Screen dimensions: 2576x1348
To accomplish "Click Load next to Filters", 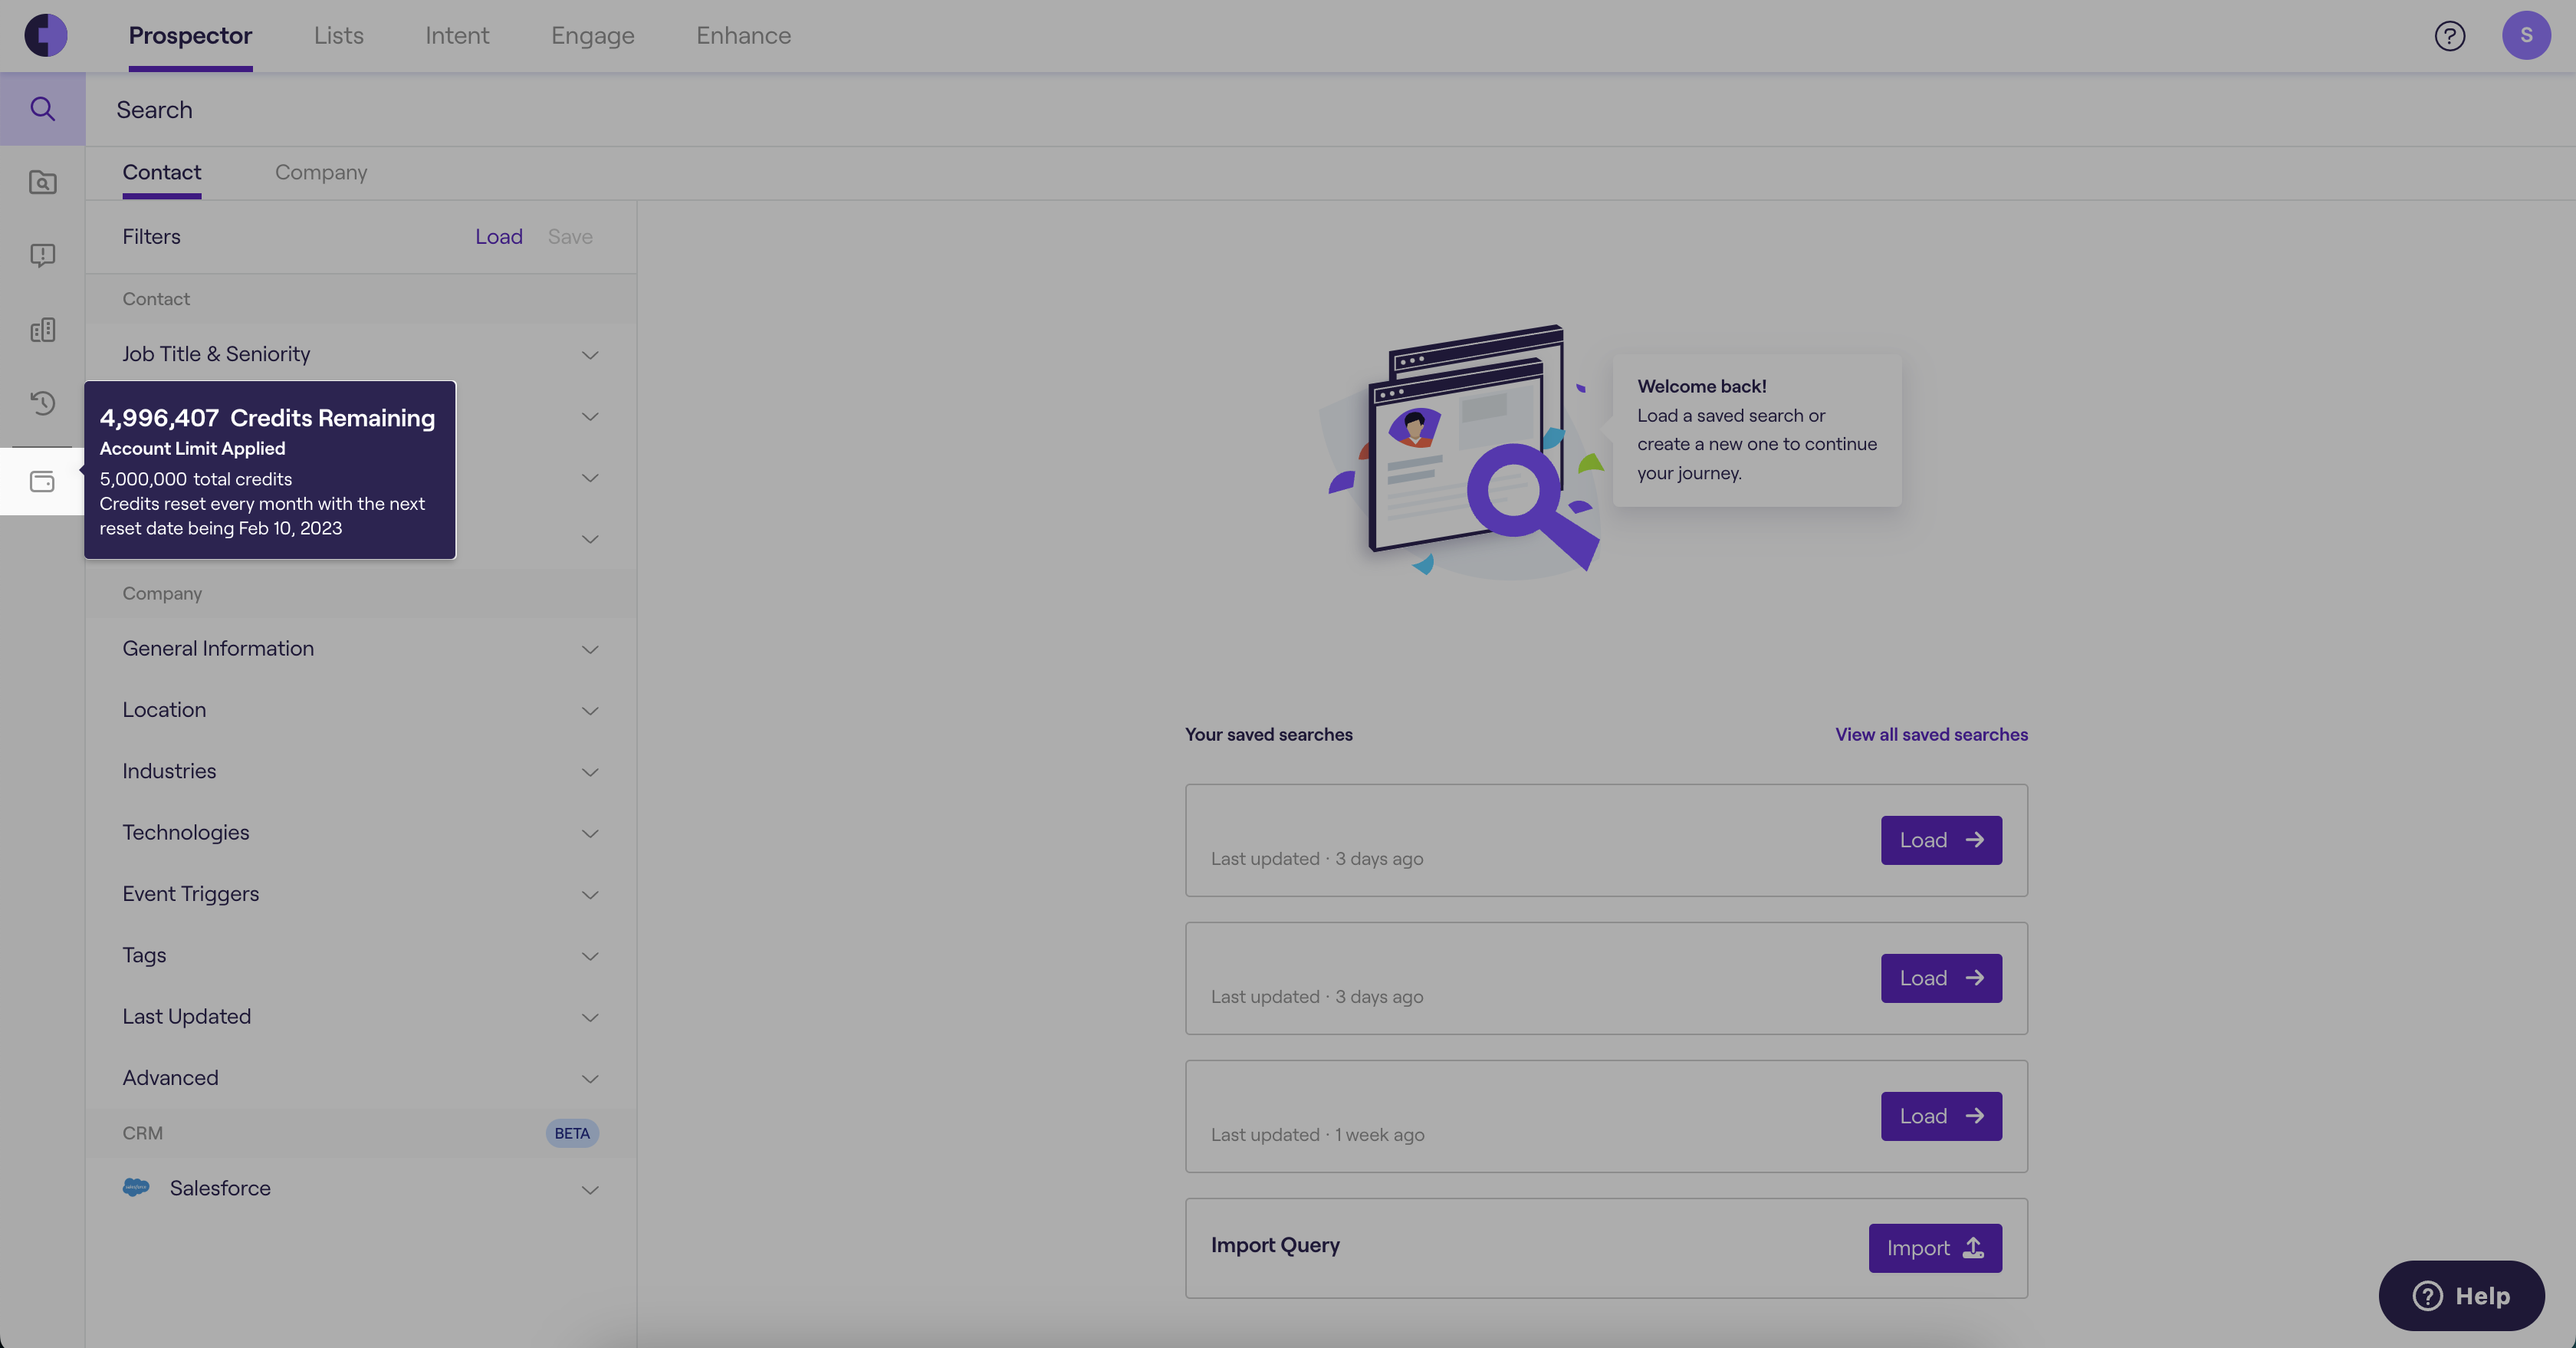I will (x=498, y=237).
